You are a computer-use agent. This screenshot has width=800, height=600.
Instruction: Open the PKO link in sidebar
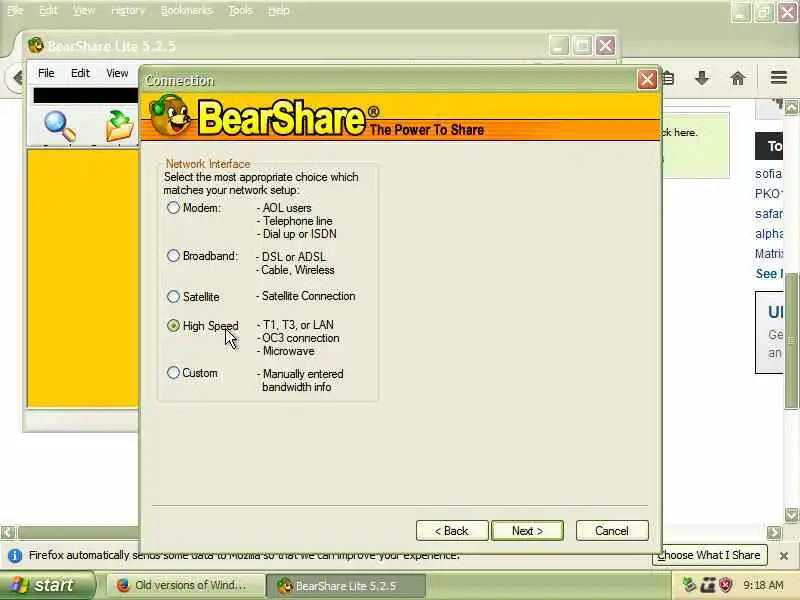(768, 193)
